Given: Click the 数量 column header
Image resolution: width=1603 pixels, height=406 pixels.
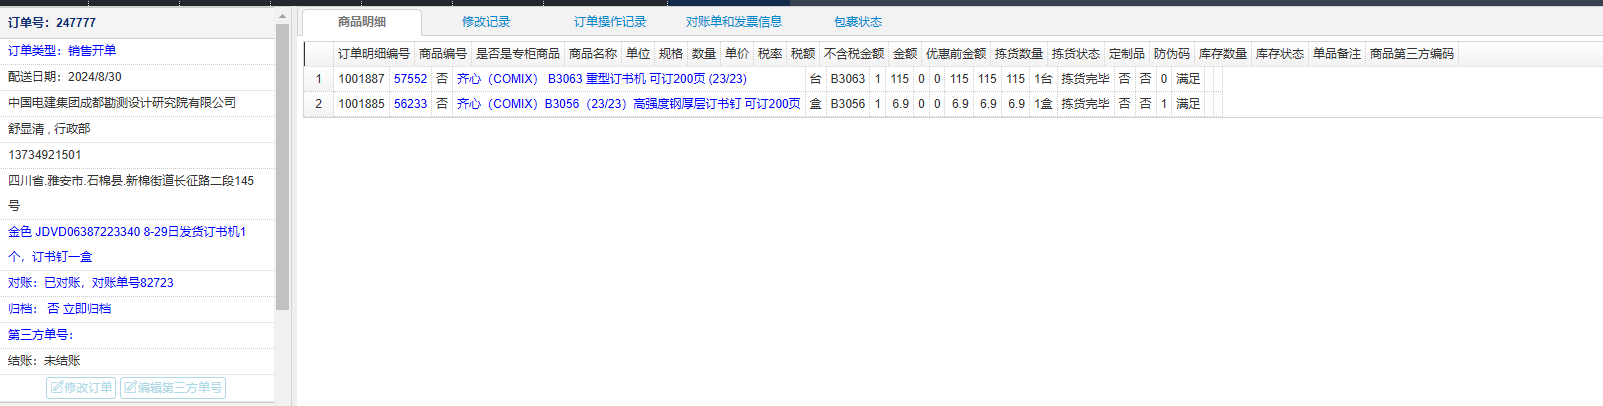Looking at the screenshot, I should click(x=704, y=54).
